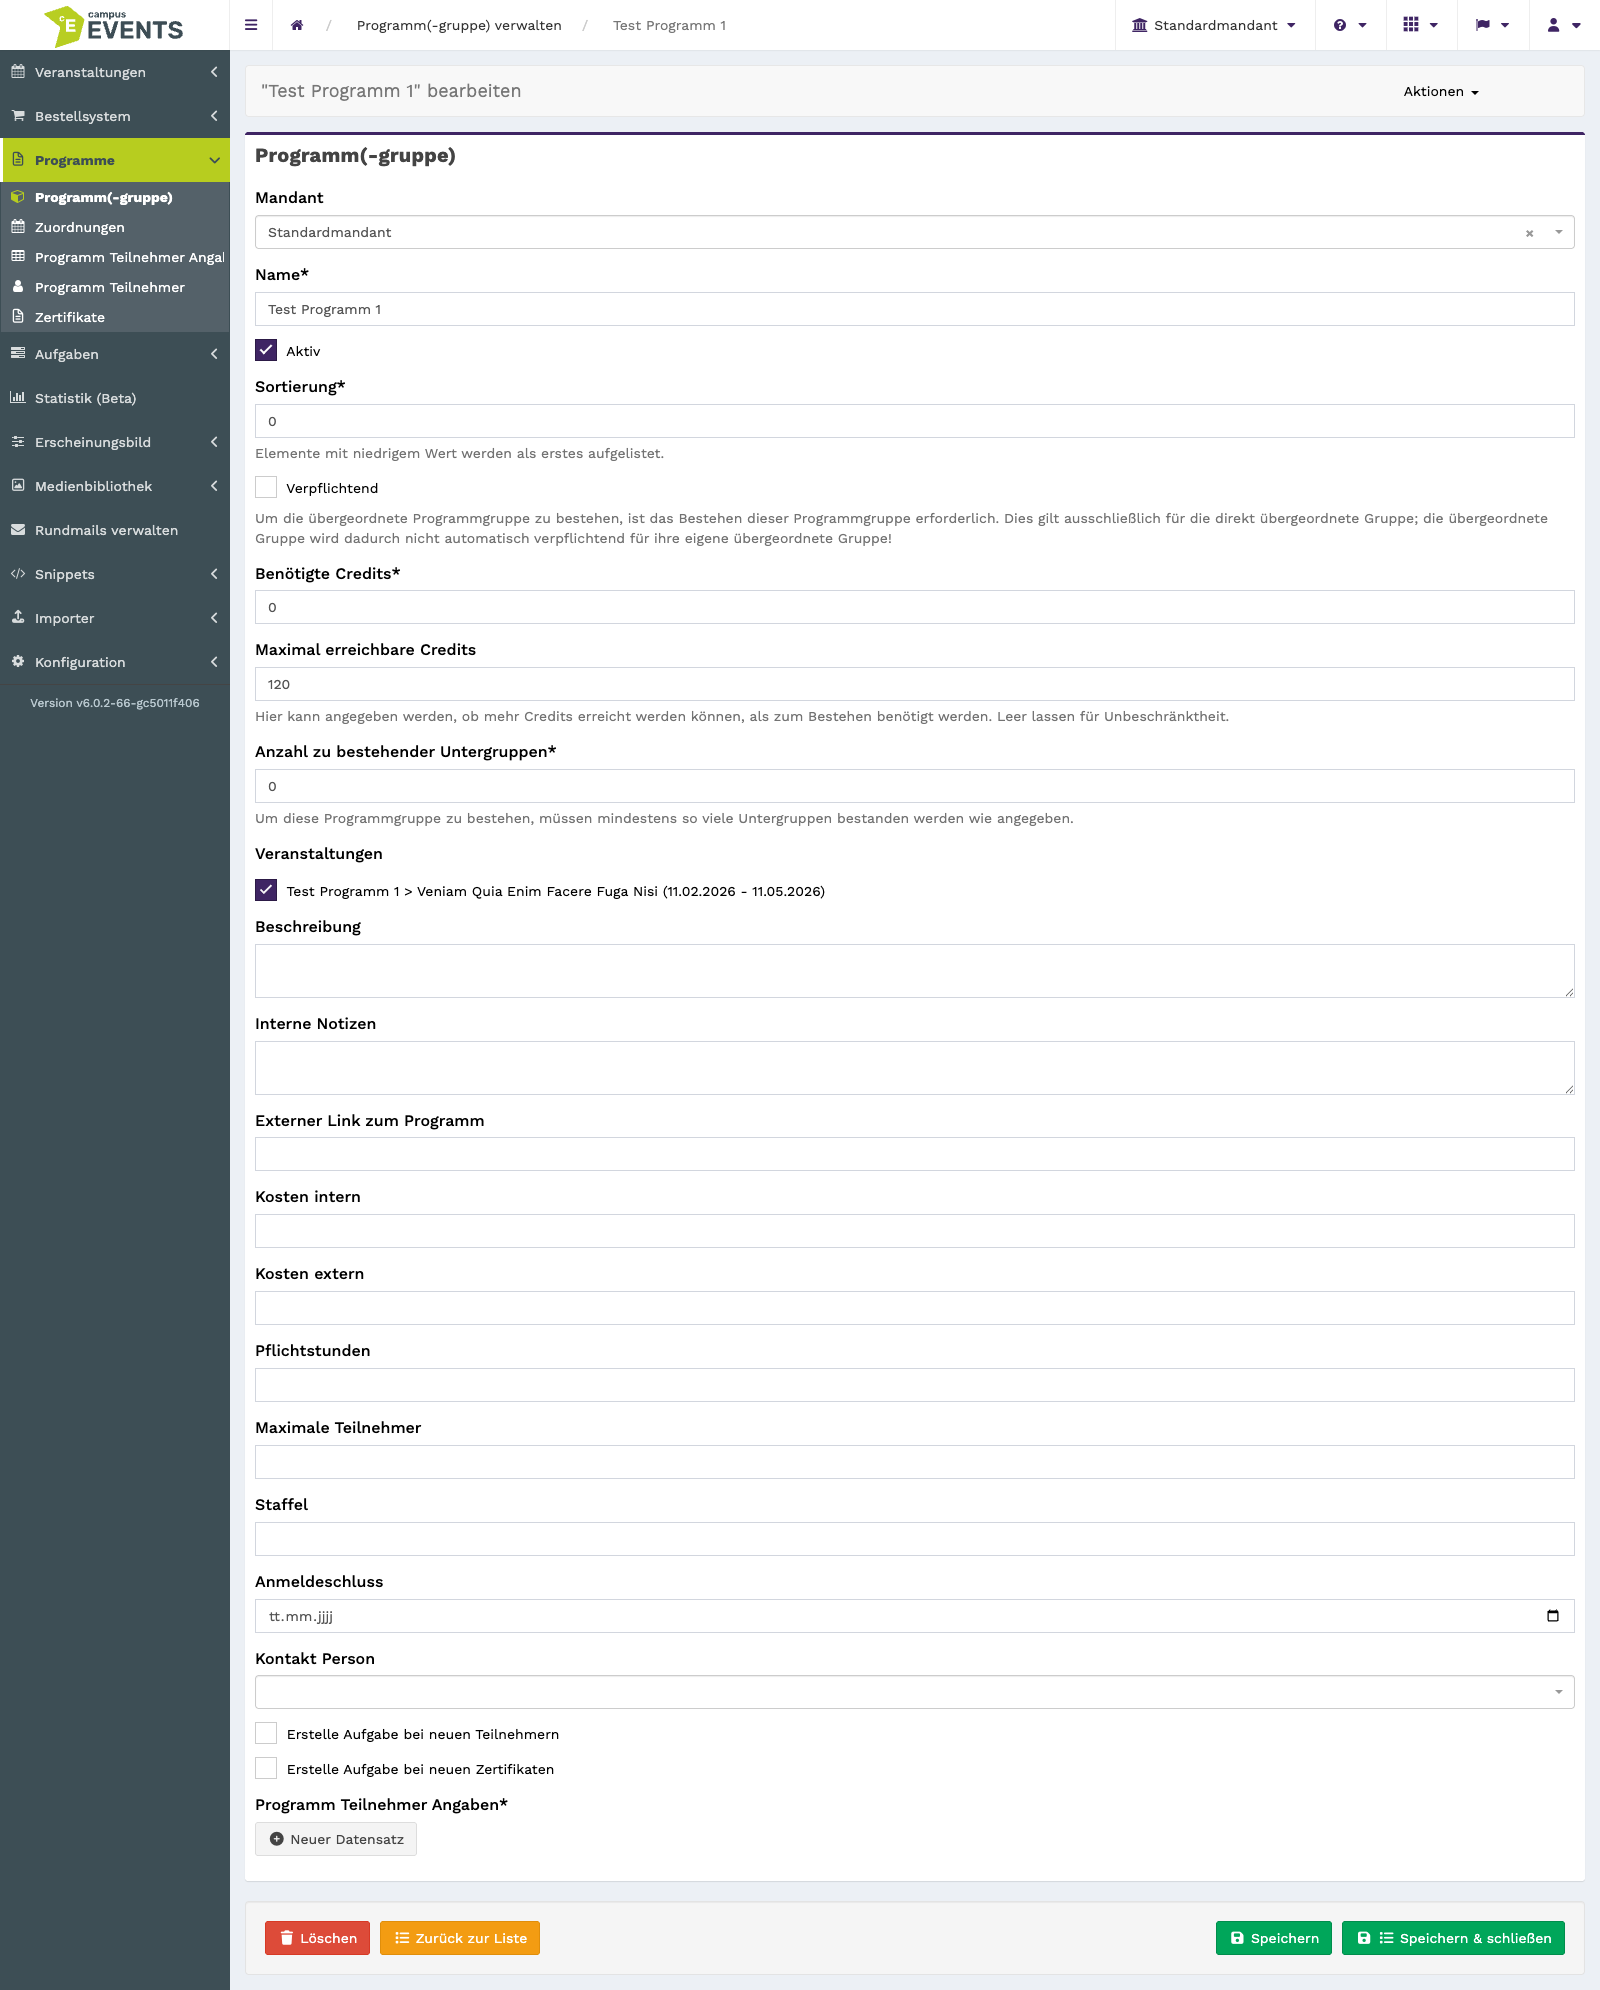
Task: Uncheck the Veniam Quia Enim Veranstaltung checkbox
Action: pyautogui.click(x=266, y=890)
